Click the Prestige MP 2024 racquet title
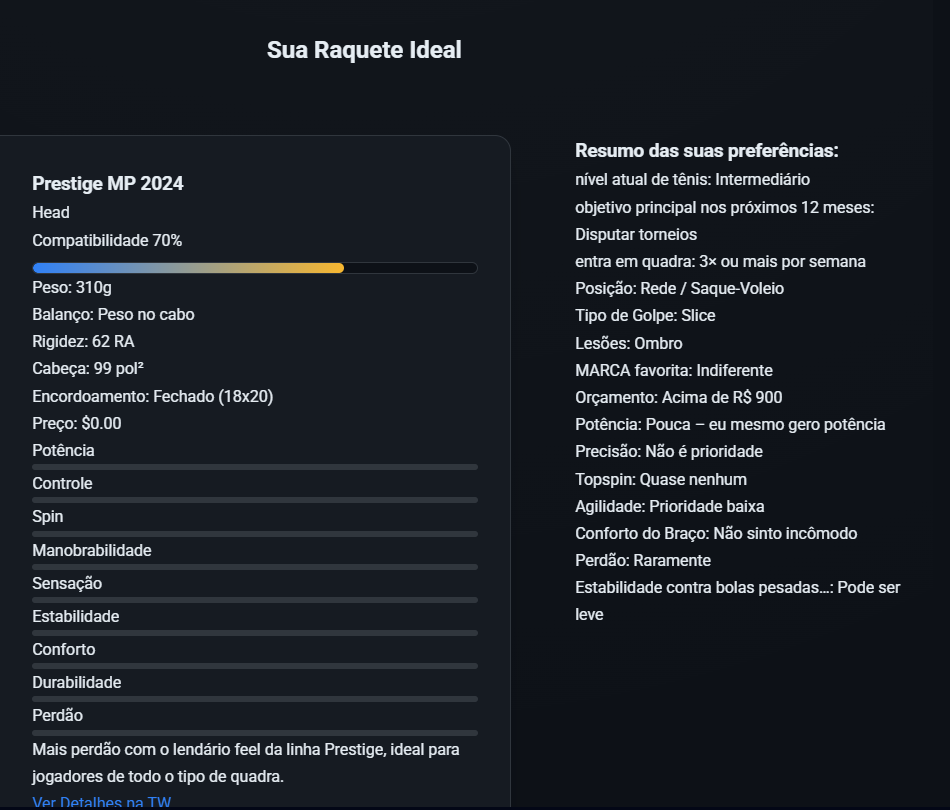The height and width of the screenshot is (810, 950). [107, 184]
